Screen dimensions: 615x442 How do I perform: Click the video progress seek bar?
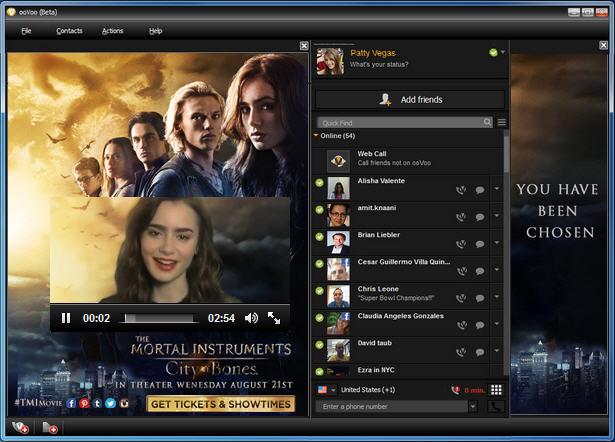tap(158, 318)
